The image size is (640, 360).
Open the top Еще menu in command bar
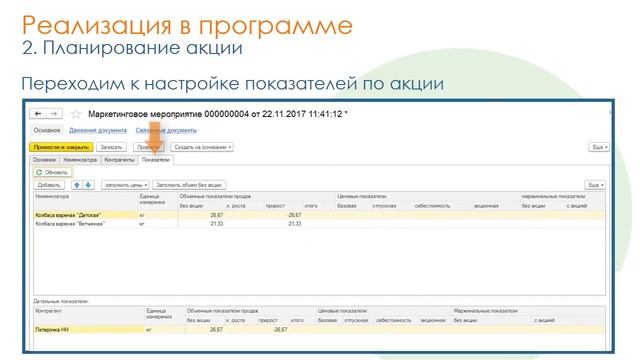[599, 147]
